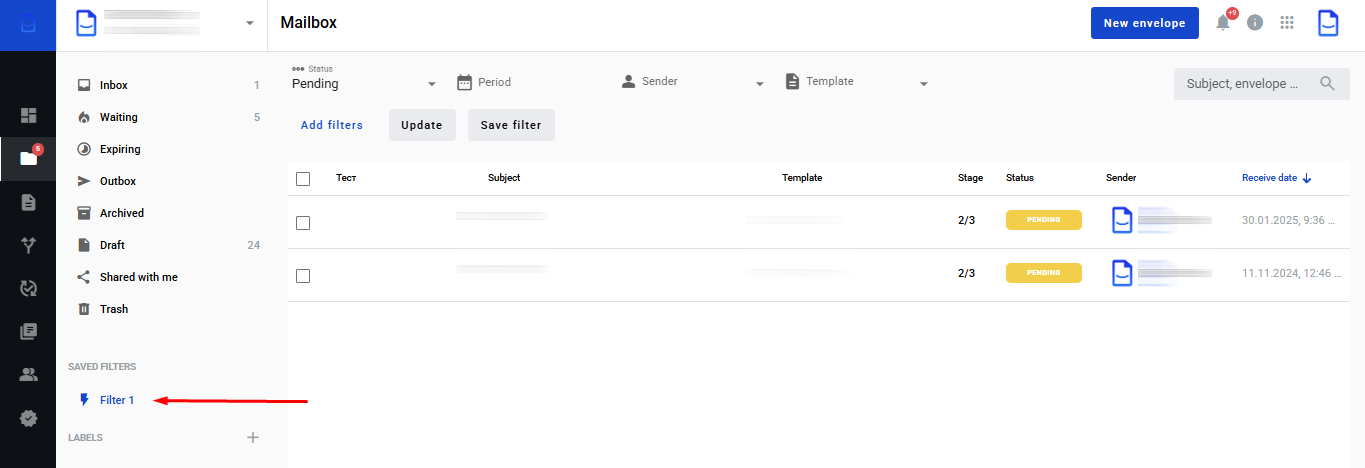Click the date 30.01.2025, 9:36
This screenshot has height=468, width=1365.
(x=1288, y=220)
